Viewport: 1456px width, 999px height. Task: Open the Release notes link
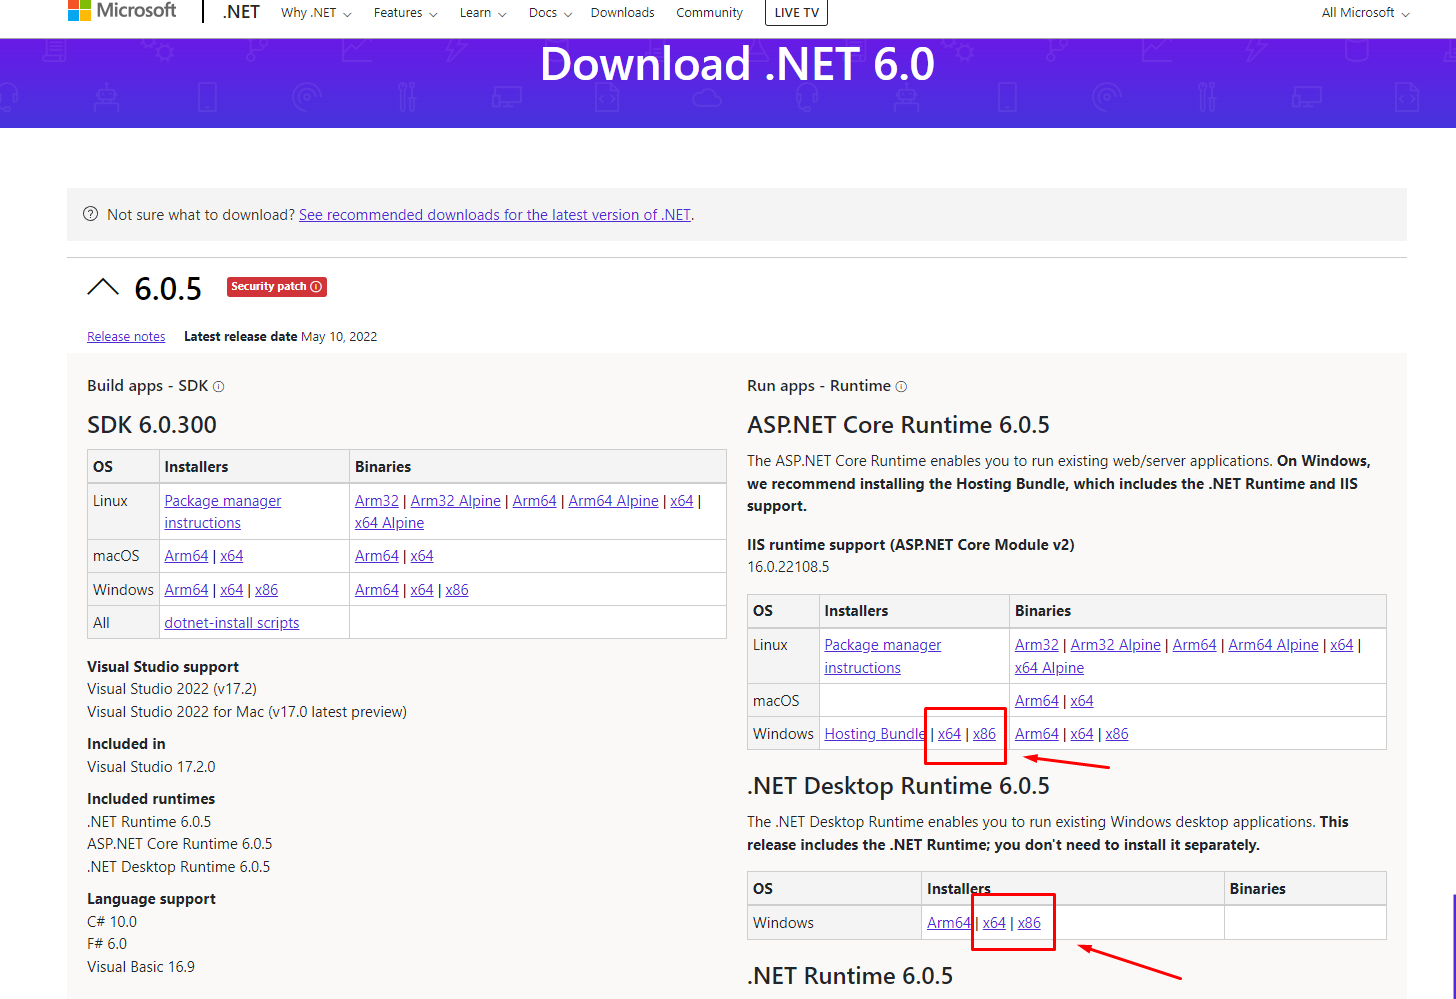tap(126, 337)
